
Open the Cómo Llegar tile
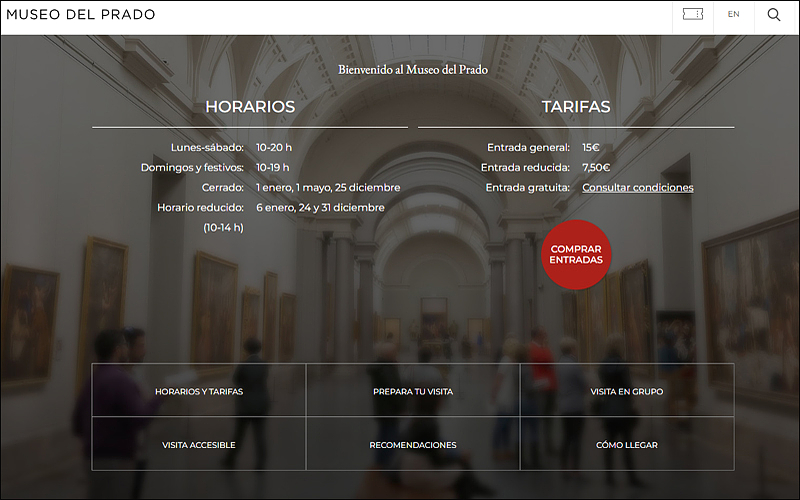click(627, 444)
